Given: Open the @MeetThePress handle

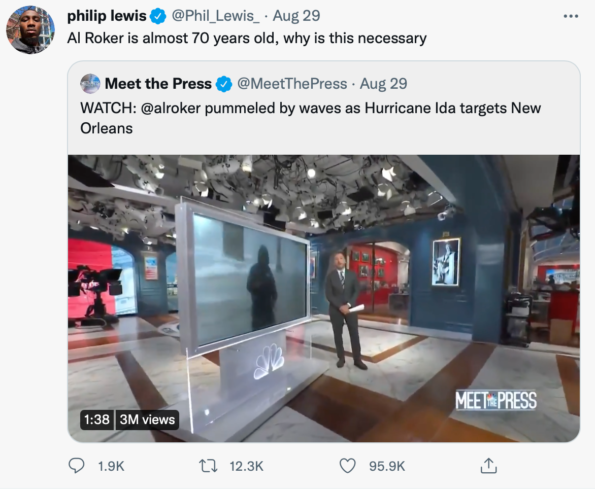Looking at the screenshot, I should (x=292, y=83).
